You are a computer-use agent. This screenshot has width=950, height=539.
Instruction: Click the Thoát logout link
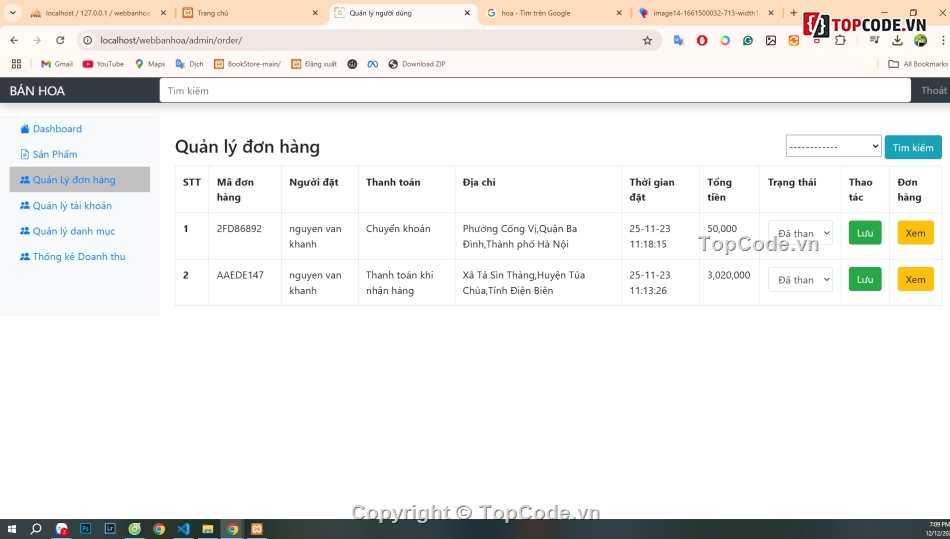pyautogui.click(x=933, y=91)
